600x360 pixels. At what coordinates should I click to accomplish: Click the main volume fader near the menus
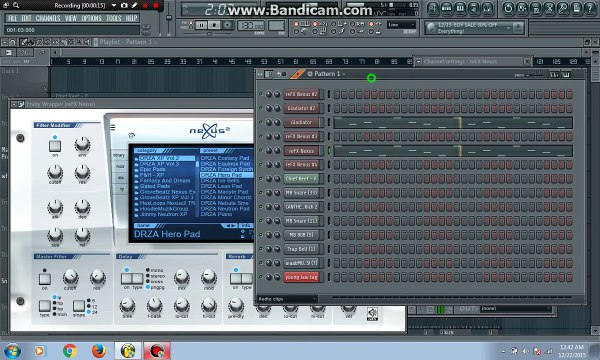point(168,18)
